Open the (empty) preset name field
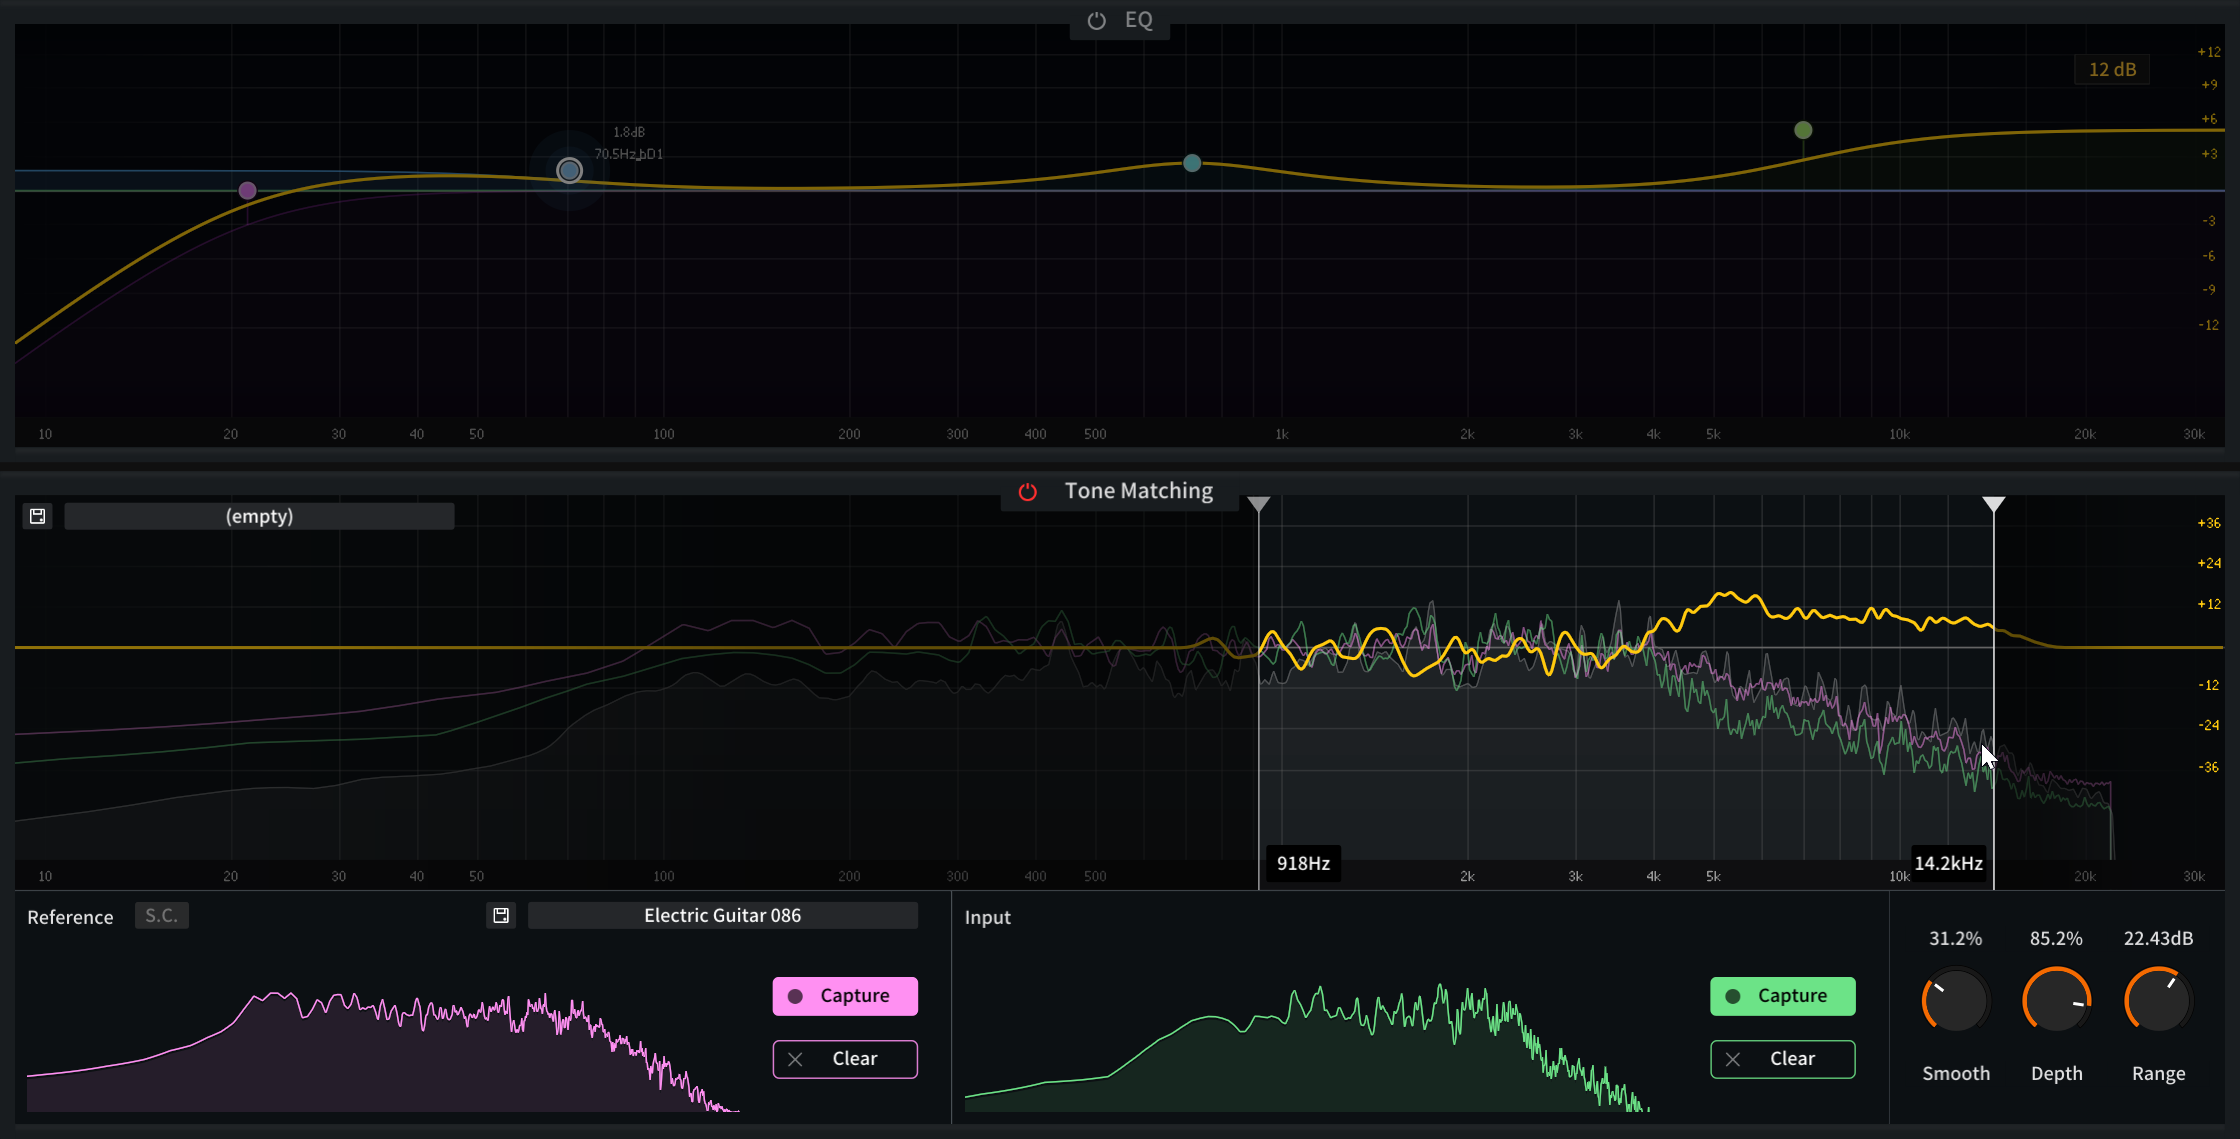Viewport: 2240px width, 1139px height. (x=259, y=516)
